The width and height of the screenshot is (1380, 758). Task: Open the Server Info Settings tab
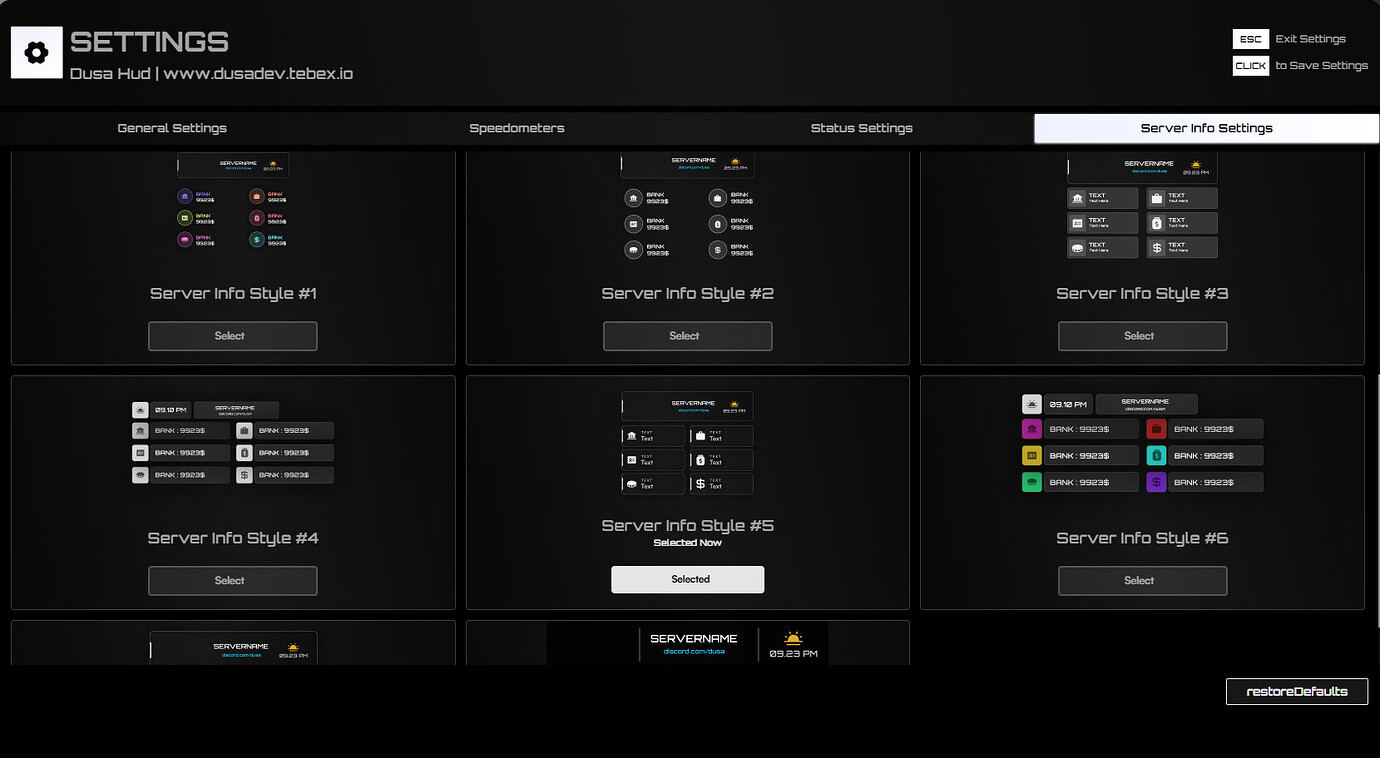coord(1206,128)
